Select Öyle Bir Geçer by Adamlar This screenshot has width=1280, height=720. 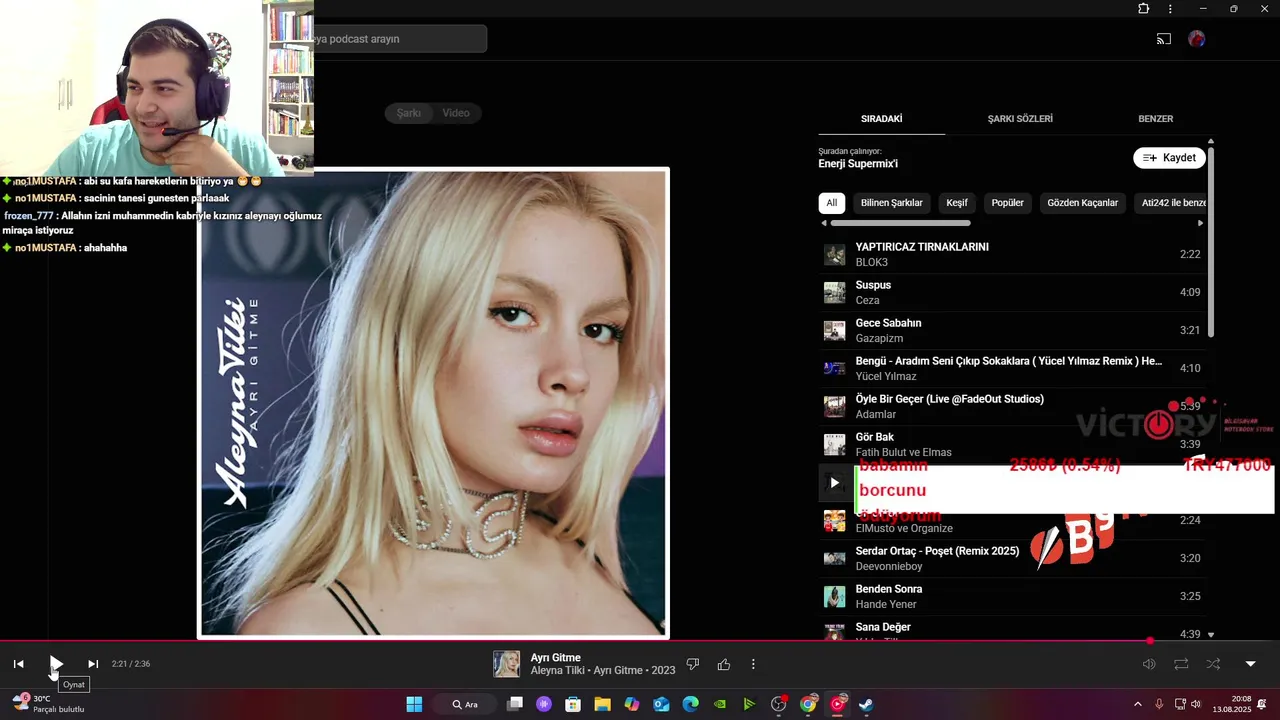coord(1012,406)
